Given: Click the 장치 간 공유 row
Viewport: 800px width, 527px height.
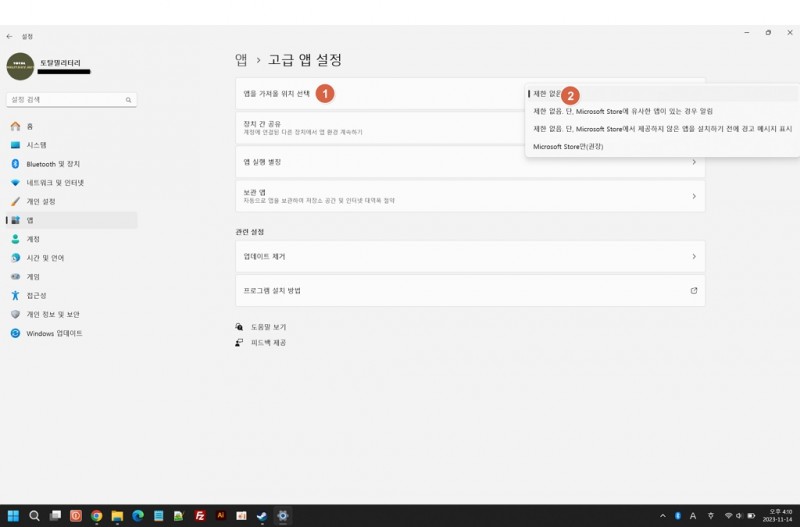Looking at the screenshot, I should coord(470,128).
